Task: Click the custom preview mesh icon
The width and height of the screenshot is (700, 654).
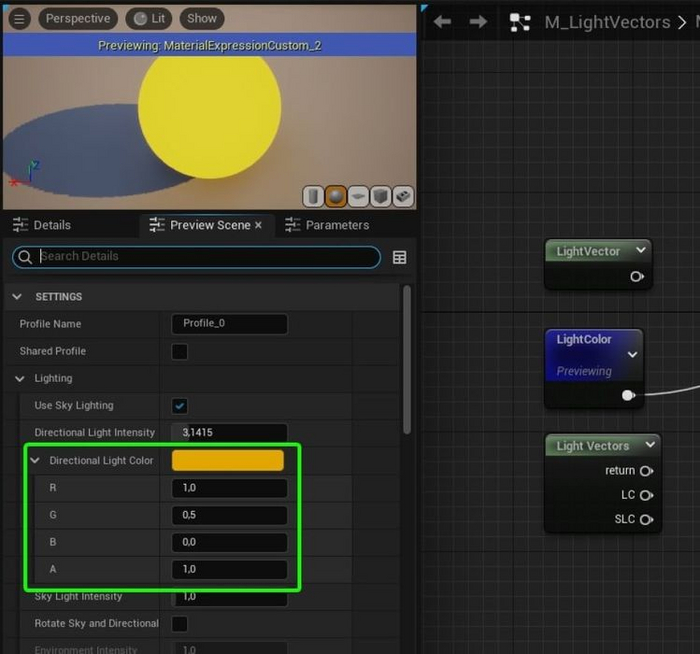Action: coord(403,196)
